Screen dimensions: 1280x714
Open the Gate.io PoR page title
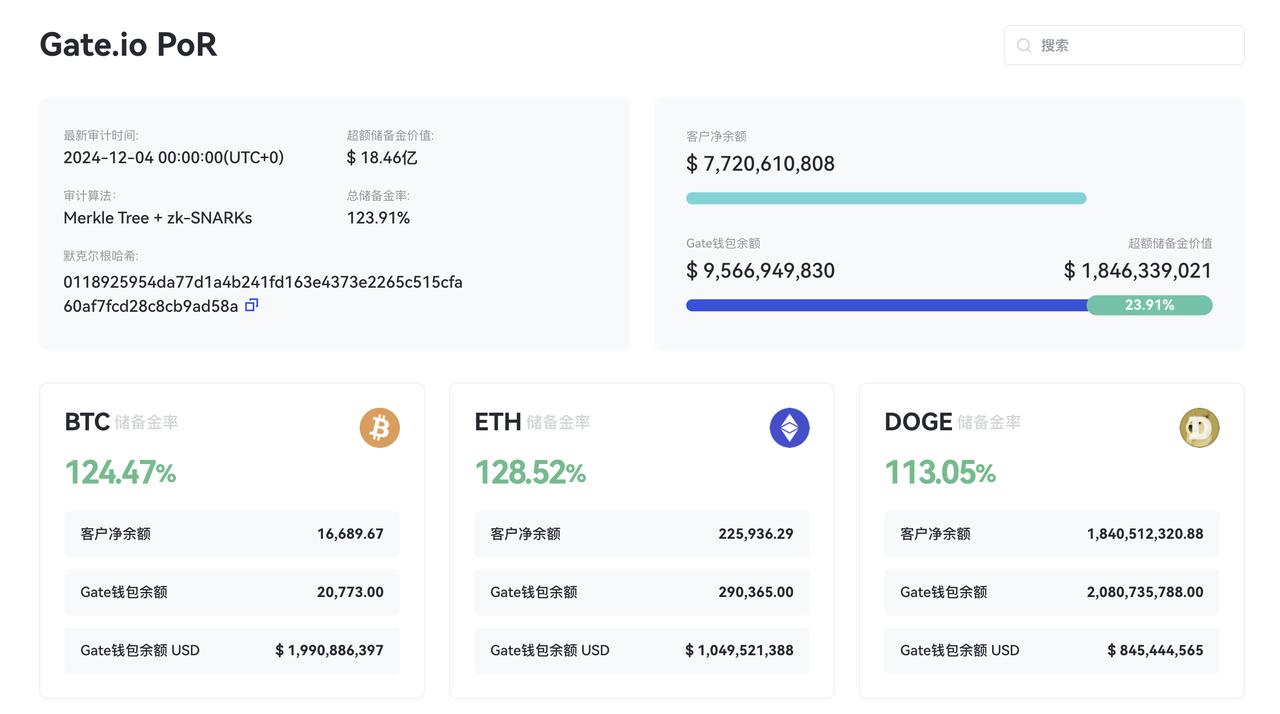[128, 44]
